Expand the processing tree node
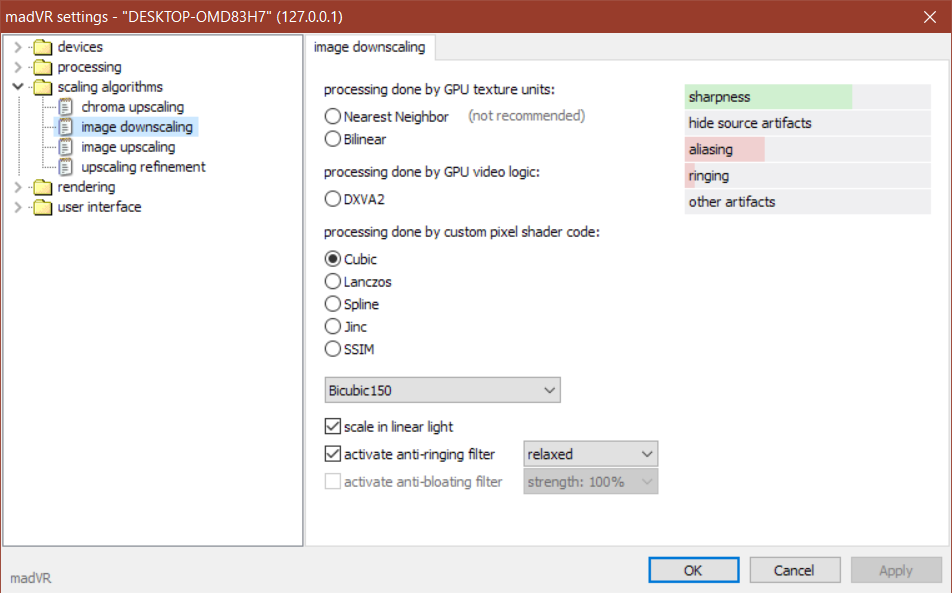Image resolution: width=952 pixels, height=593 pixels. tap(18, 67)
